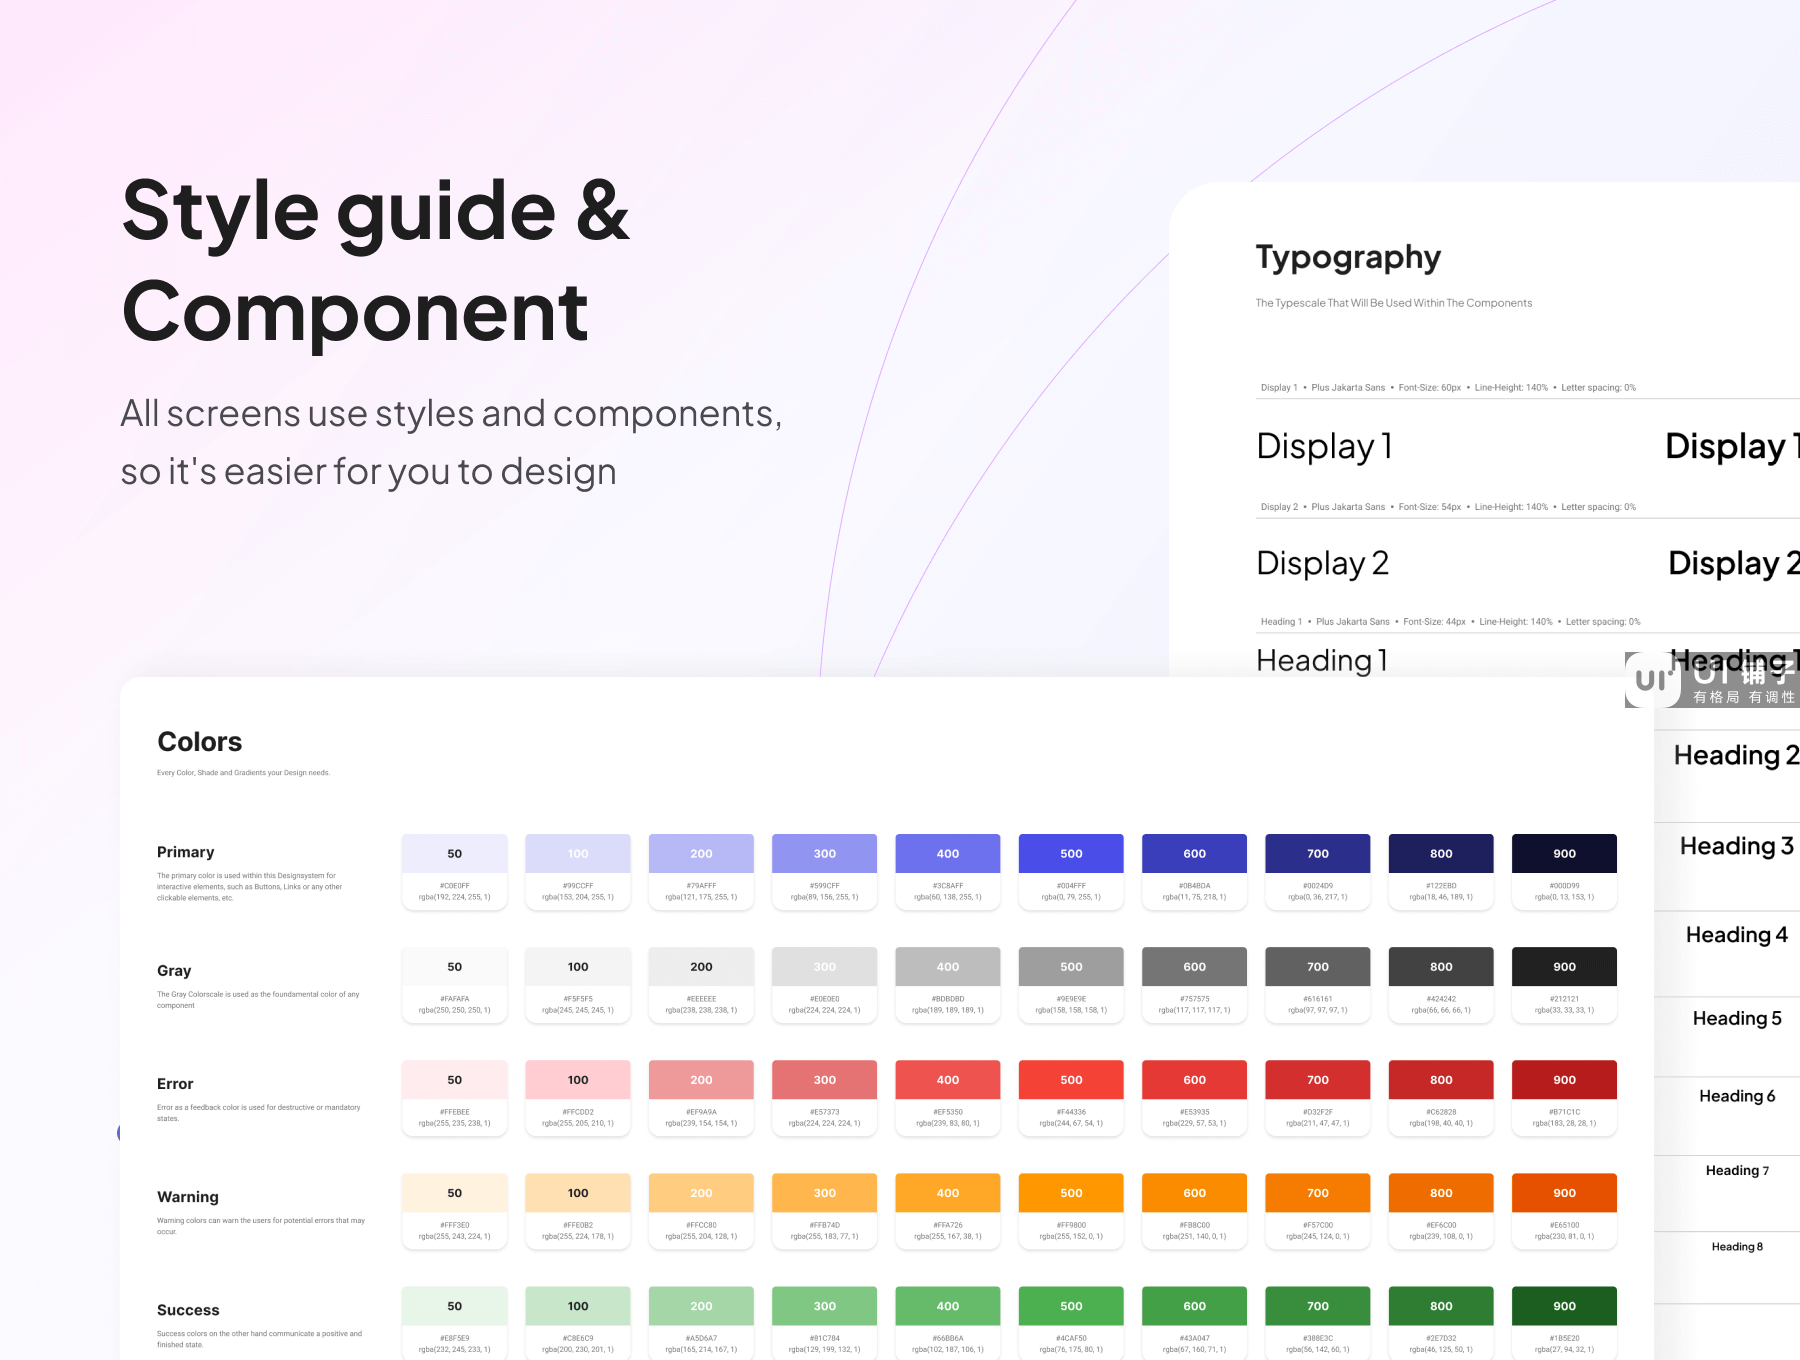Pick the Success 100 swatch

click(x=578, y=1322)
